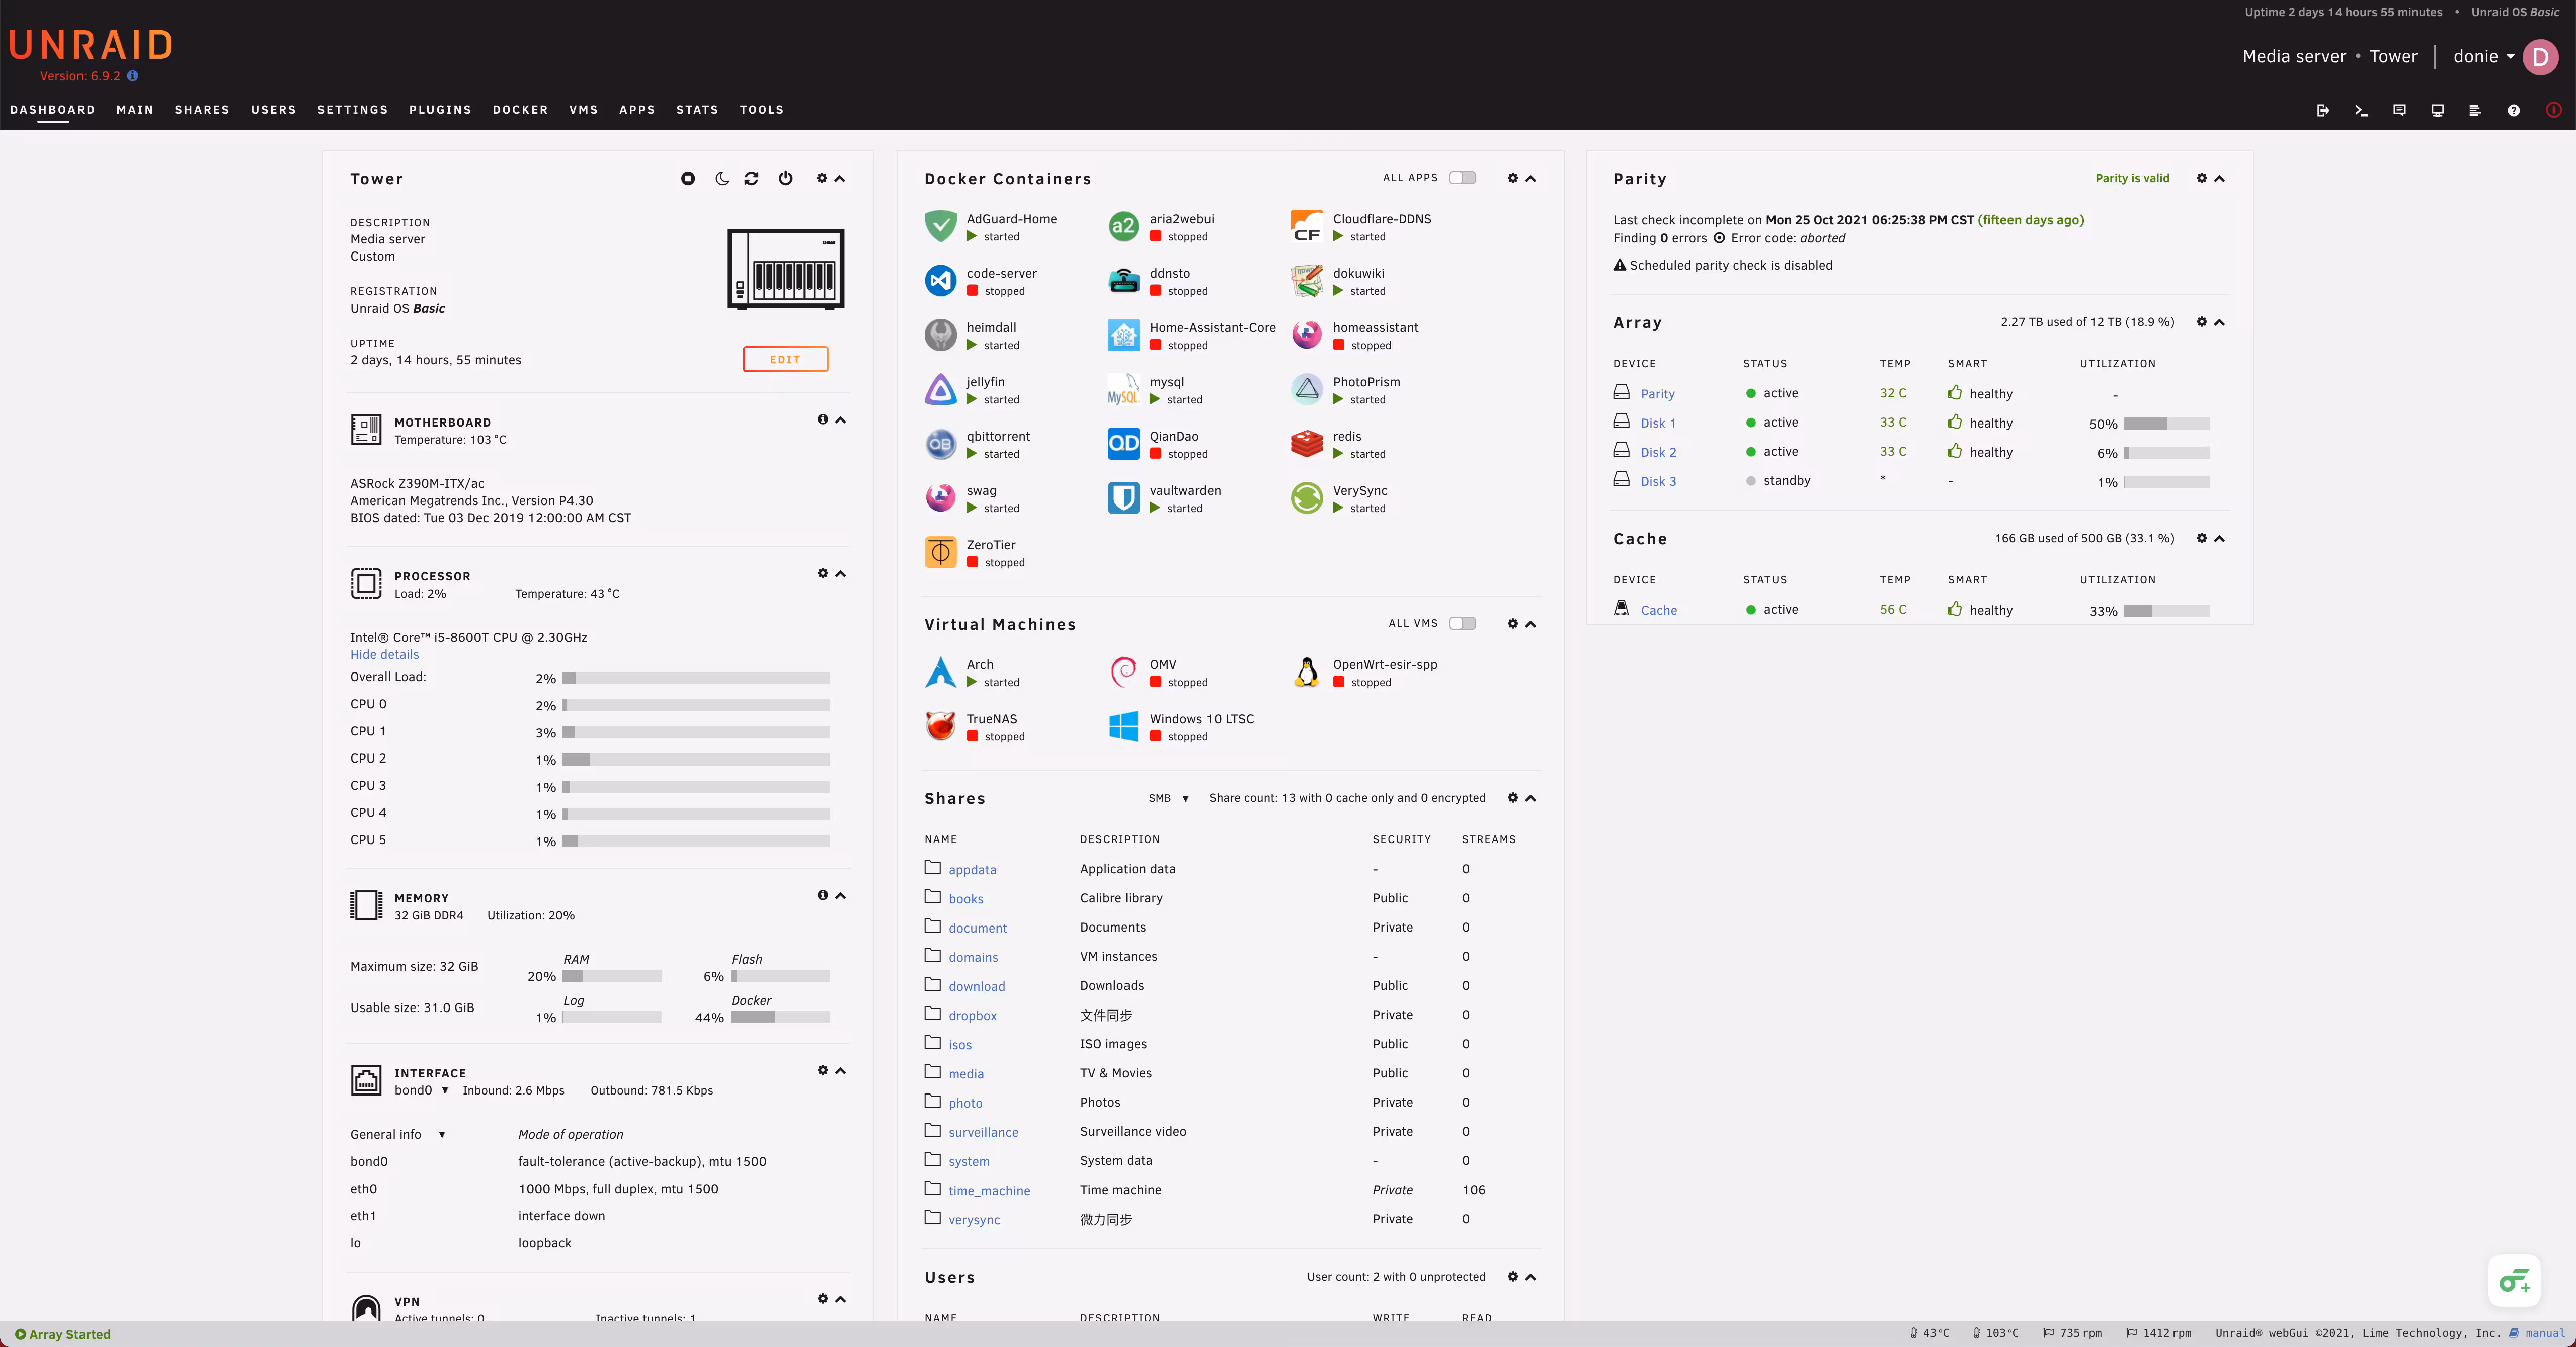Click the help question mark icon
Image resolution: width=2576 pixels, height=1347 pixels.
2513,110
